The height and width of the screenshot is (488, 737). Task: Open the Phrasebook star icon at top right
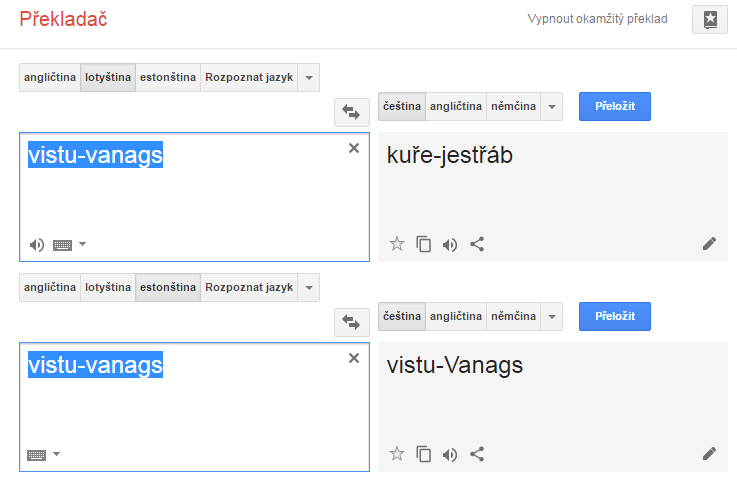click(x=710, y=20)
